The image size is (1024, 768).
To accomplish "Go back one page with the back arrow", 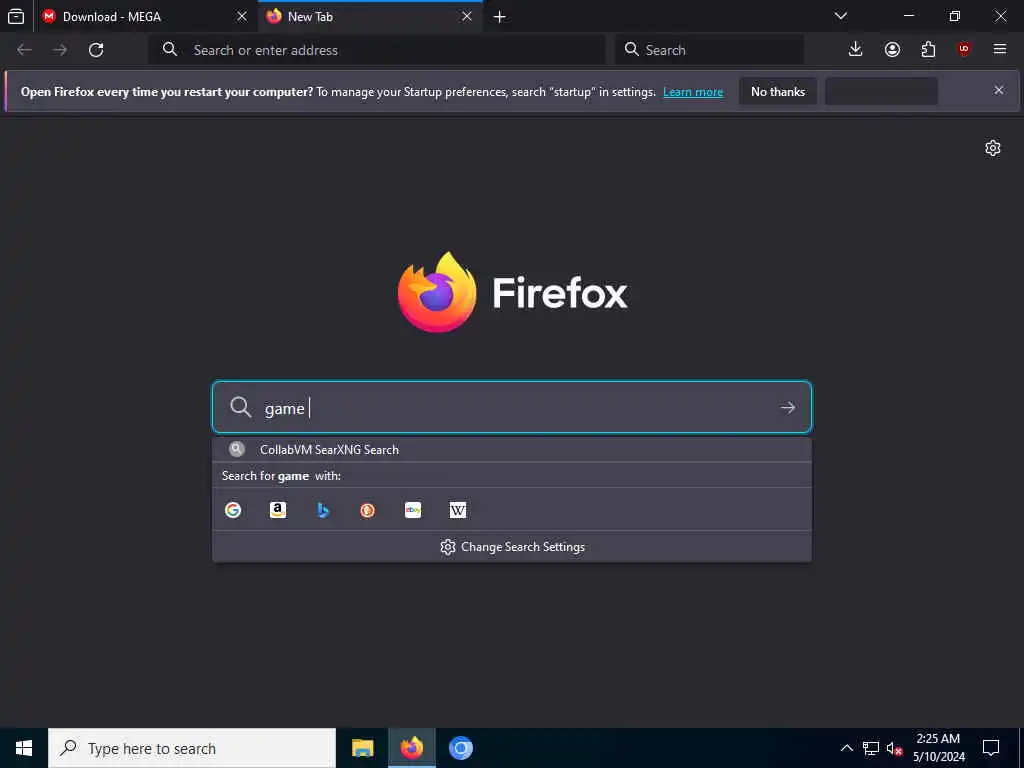I will click(24, 50).
